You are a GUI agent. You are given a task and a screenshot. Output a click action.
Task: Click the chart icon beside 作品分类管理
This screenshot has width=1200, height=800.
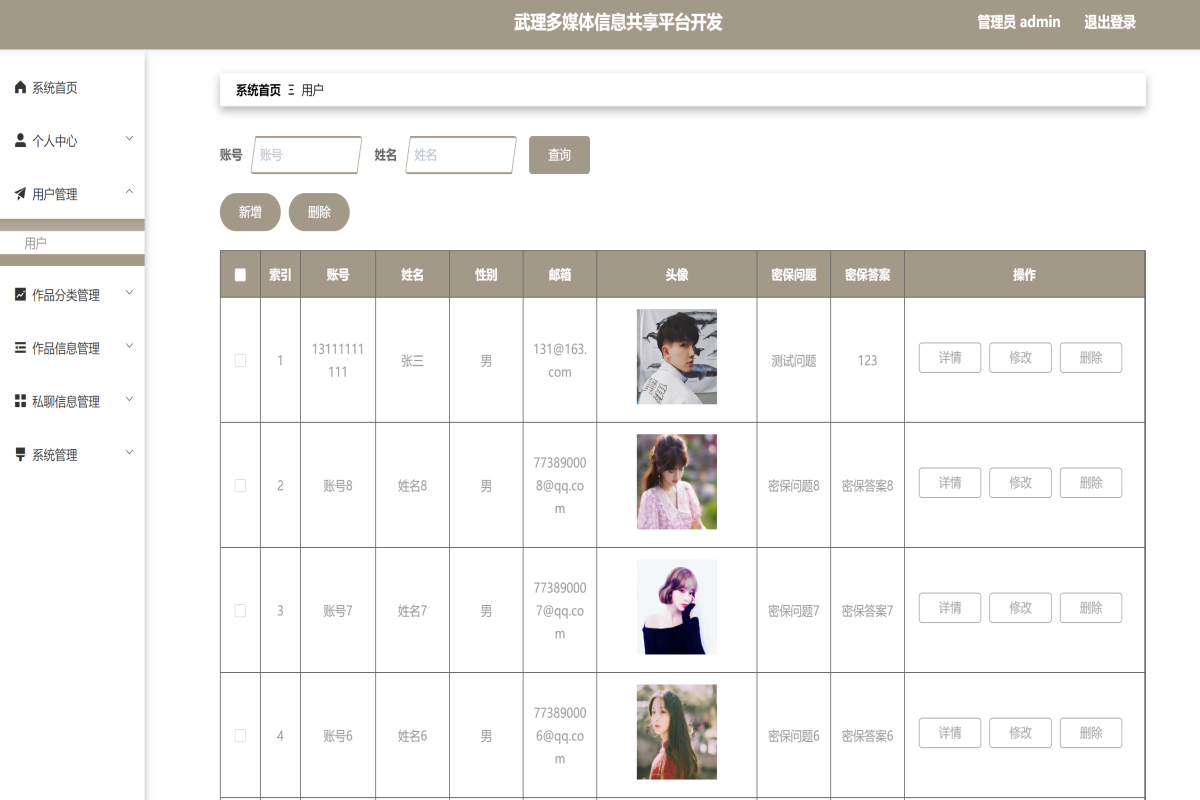coord(18,294)
